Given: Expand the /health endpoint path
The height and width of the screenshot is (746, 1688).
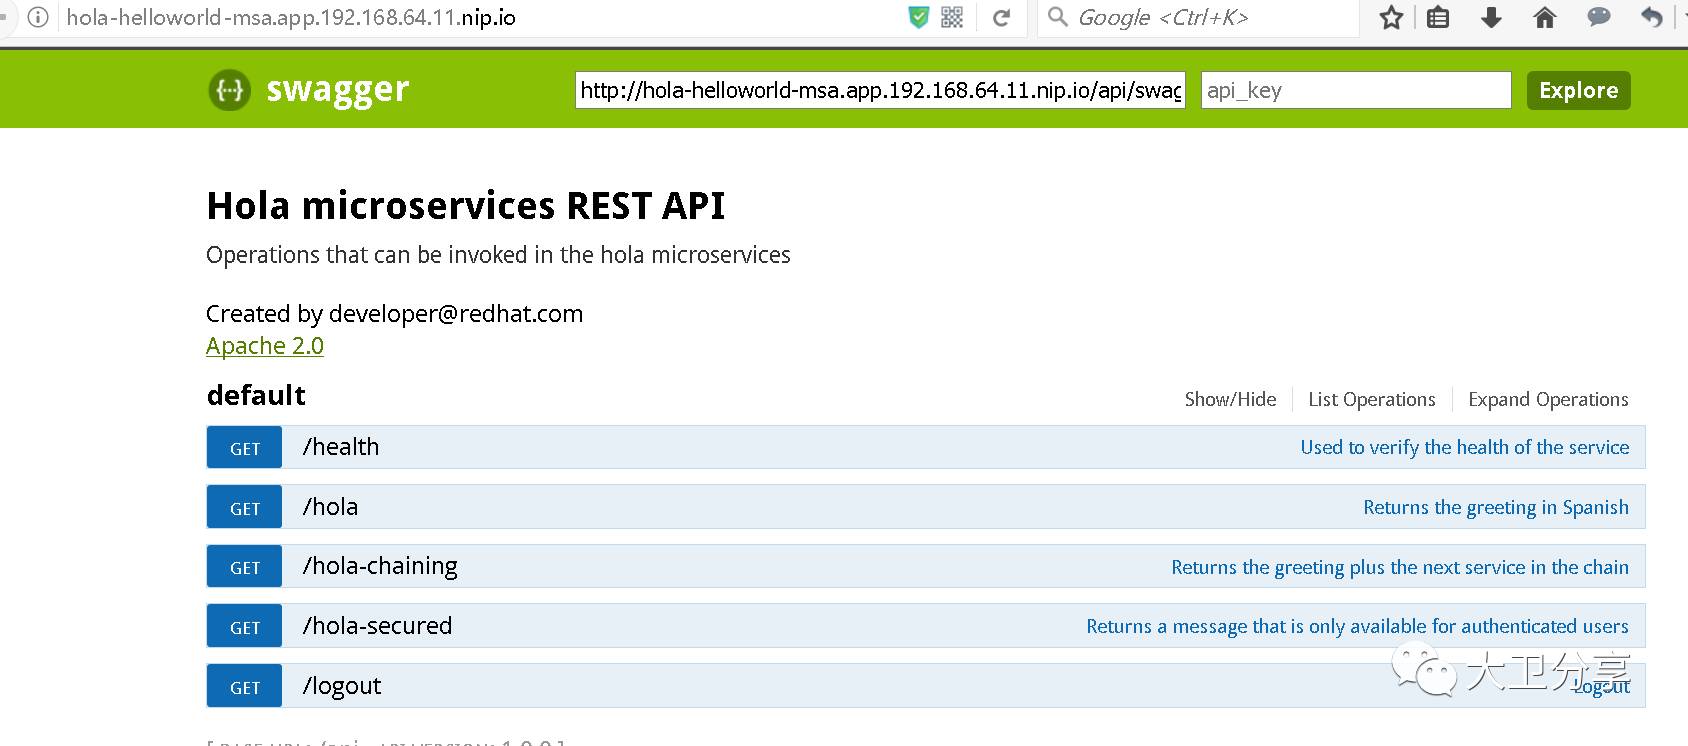Looking at the screenshot, I should point(341,447).
